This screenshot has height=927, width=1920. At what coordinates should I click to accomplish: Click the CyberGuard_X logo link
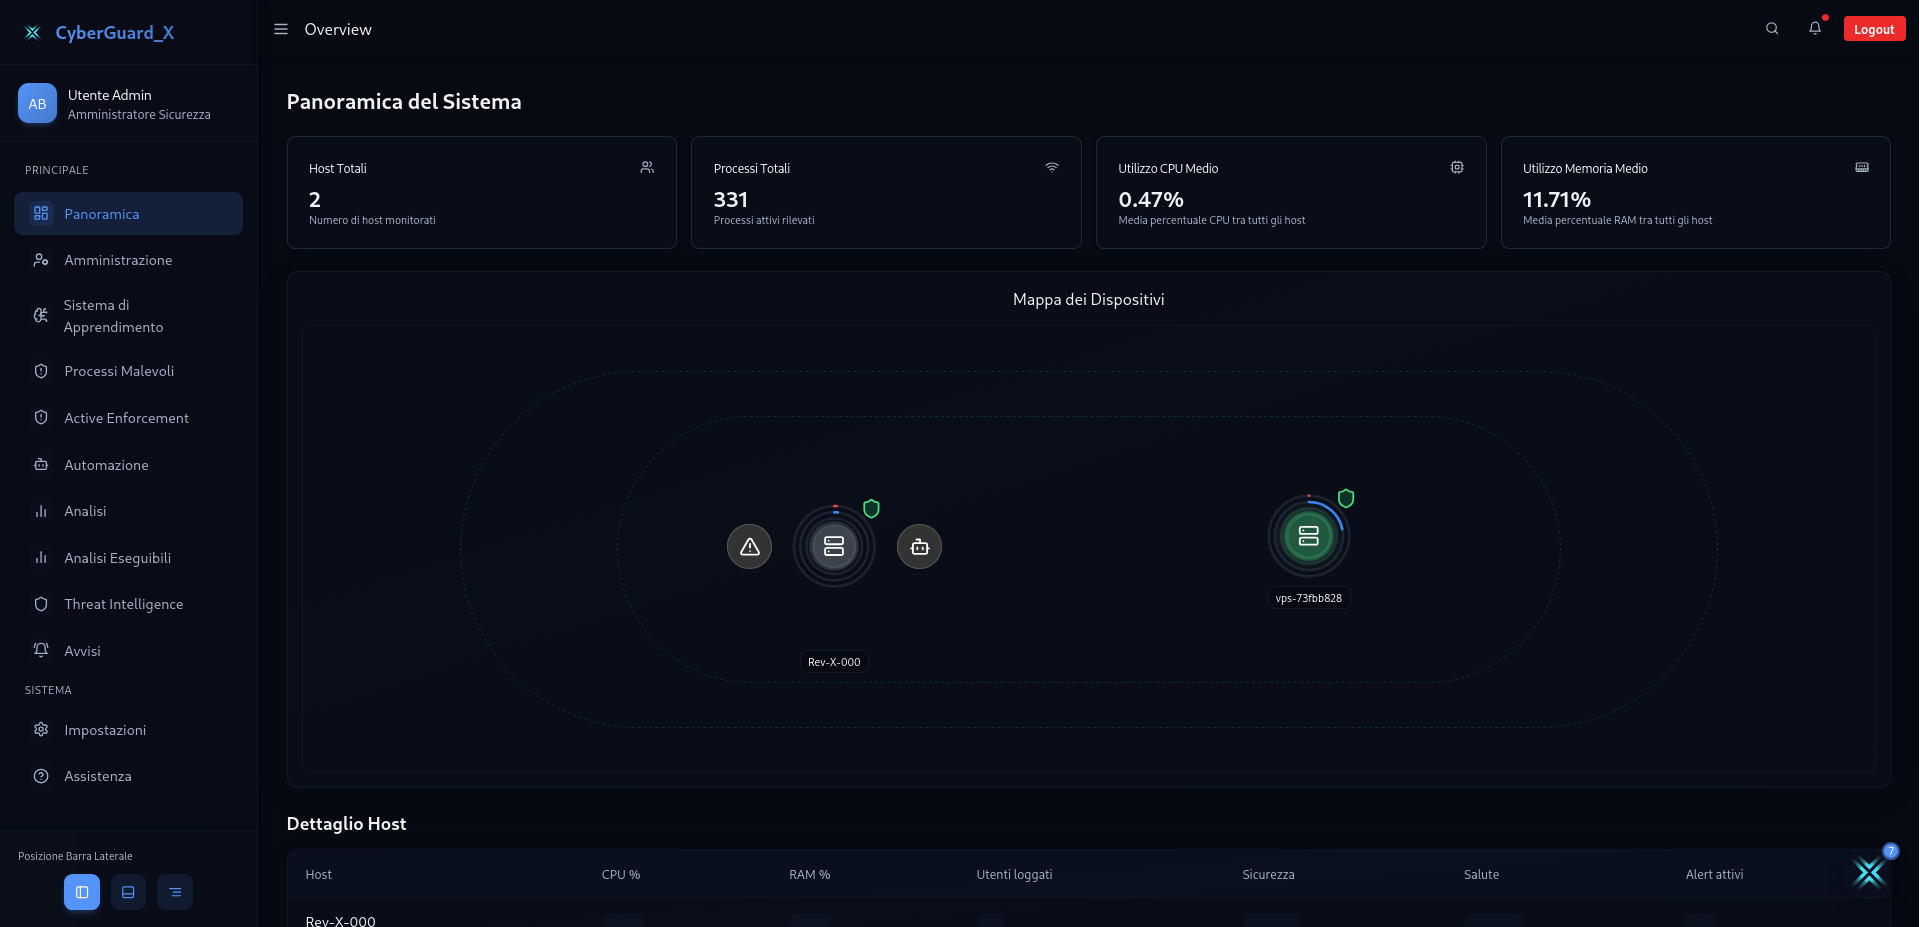(x=100, y=33)
